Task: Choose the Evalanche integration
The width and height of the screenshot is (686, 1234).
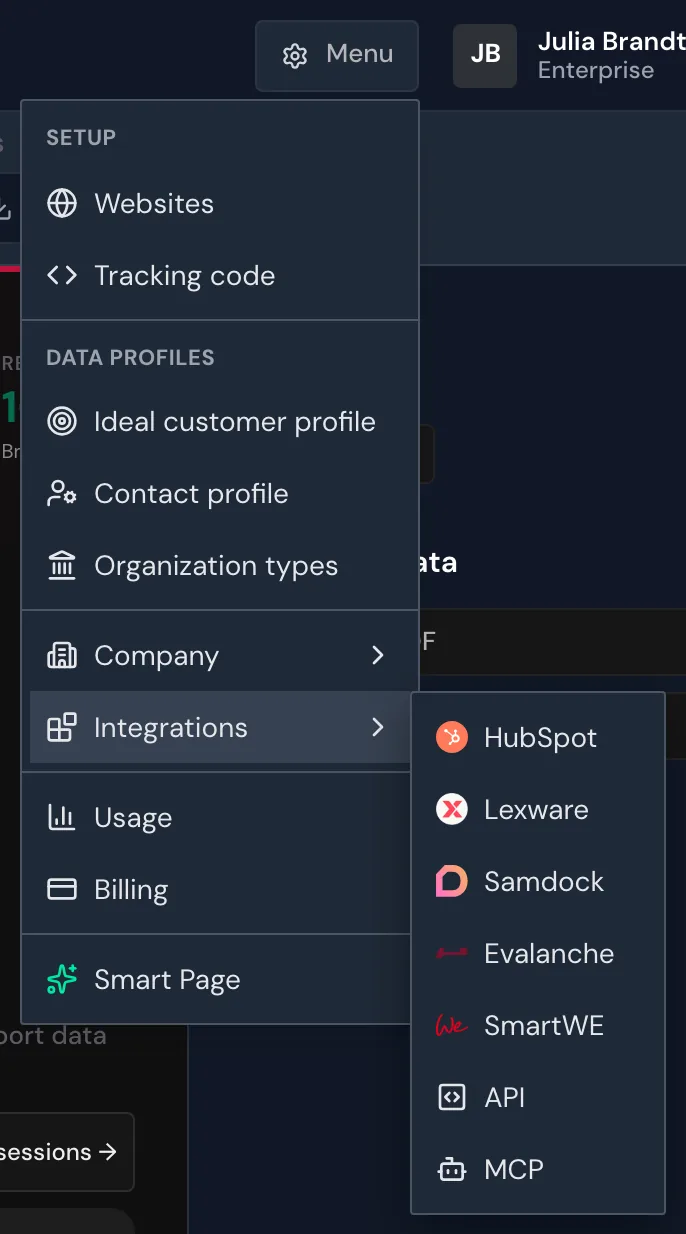Action: (538, 954)
